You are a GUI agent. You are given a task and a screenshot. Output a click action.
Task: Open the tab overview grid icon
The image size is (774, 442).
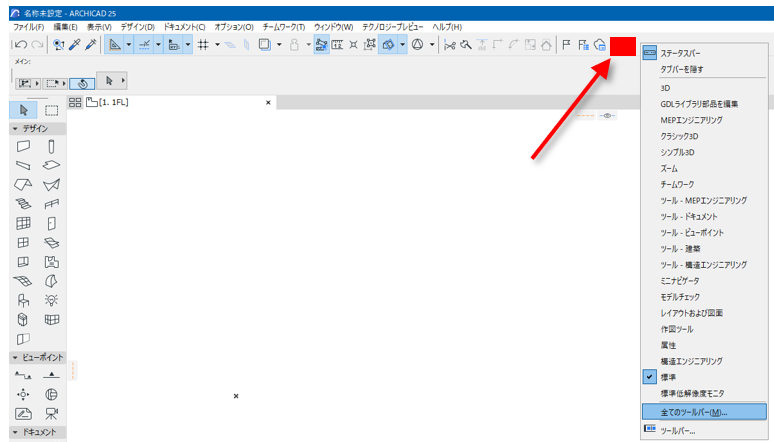point(75,102)
